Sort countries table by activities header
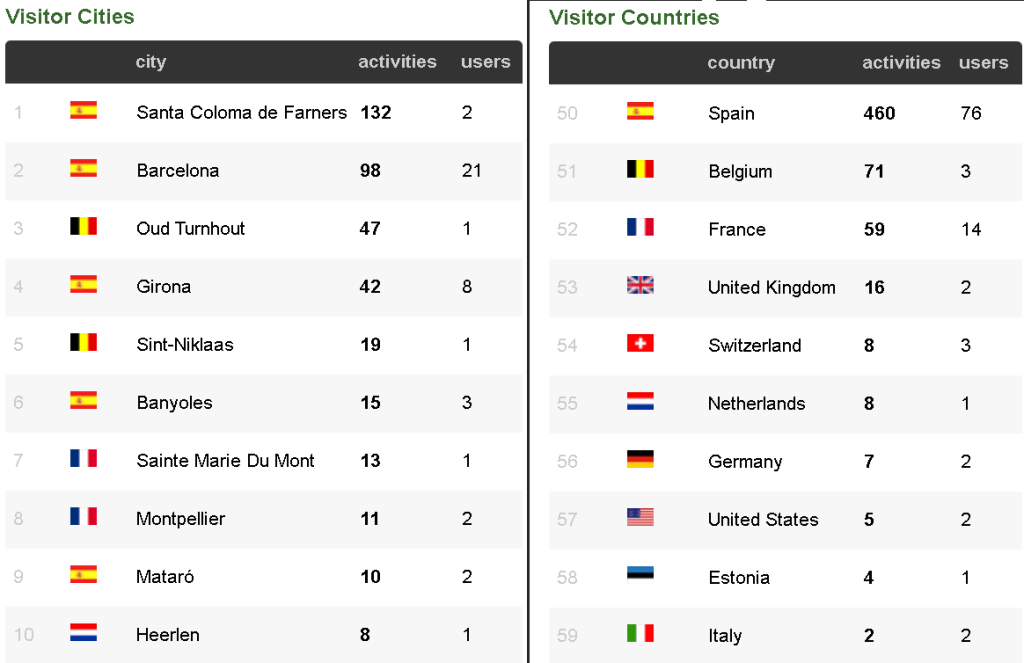The image size is (1024, 663). click(x=901, y=63)
